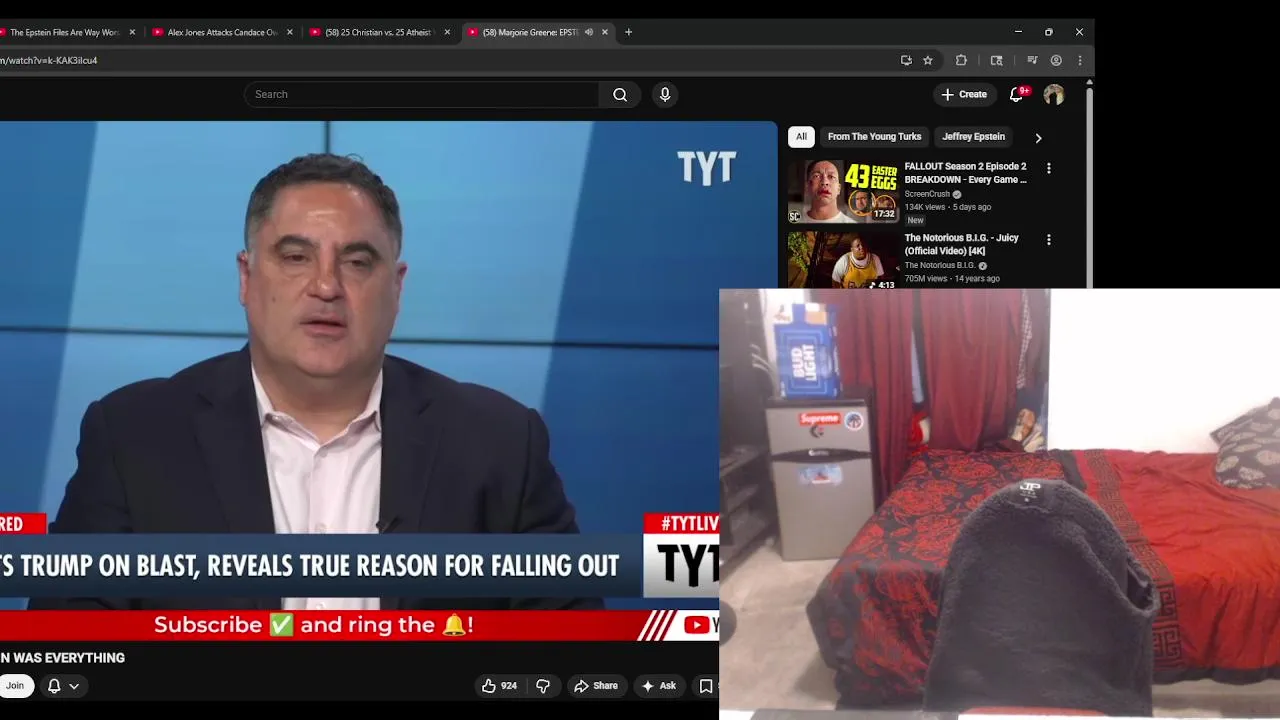Close the Marjorie Greene tab

(604, 32)
